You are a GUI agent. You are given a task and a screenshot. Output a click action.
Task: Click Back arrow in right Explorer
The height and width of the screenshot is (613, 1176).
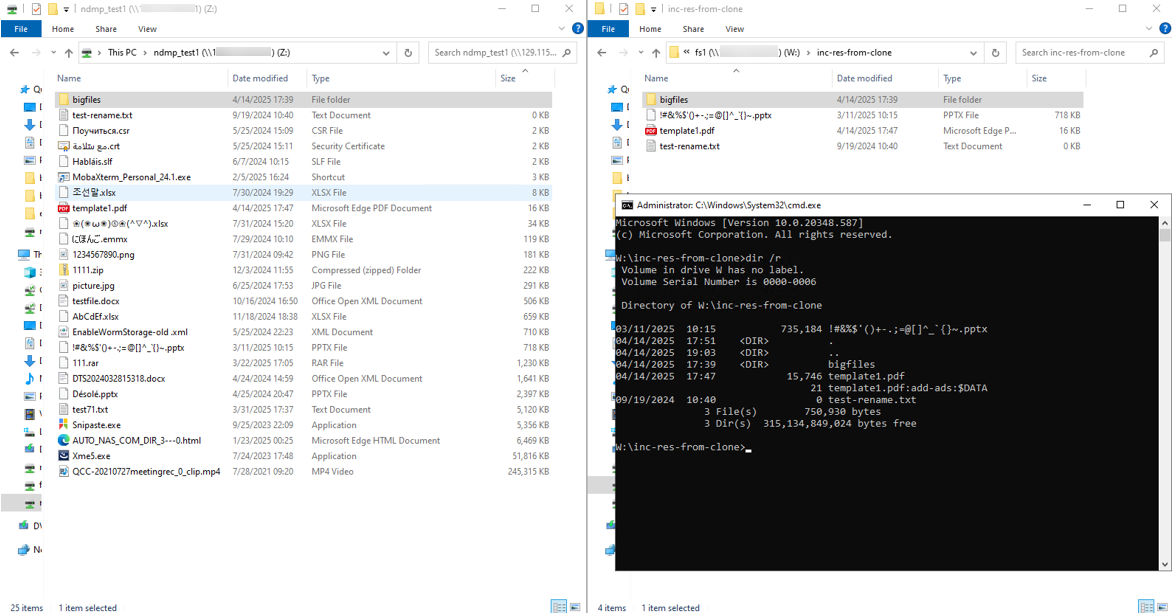coord(602,53)
